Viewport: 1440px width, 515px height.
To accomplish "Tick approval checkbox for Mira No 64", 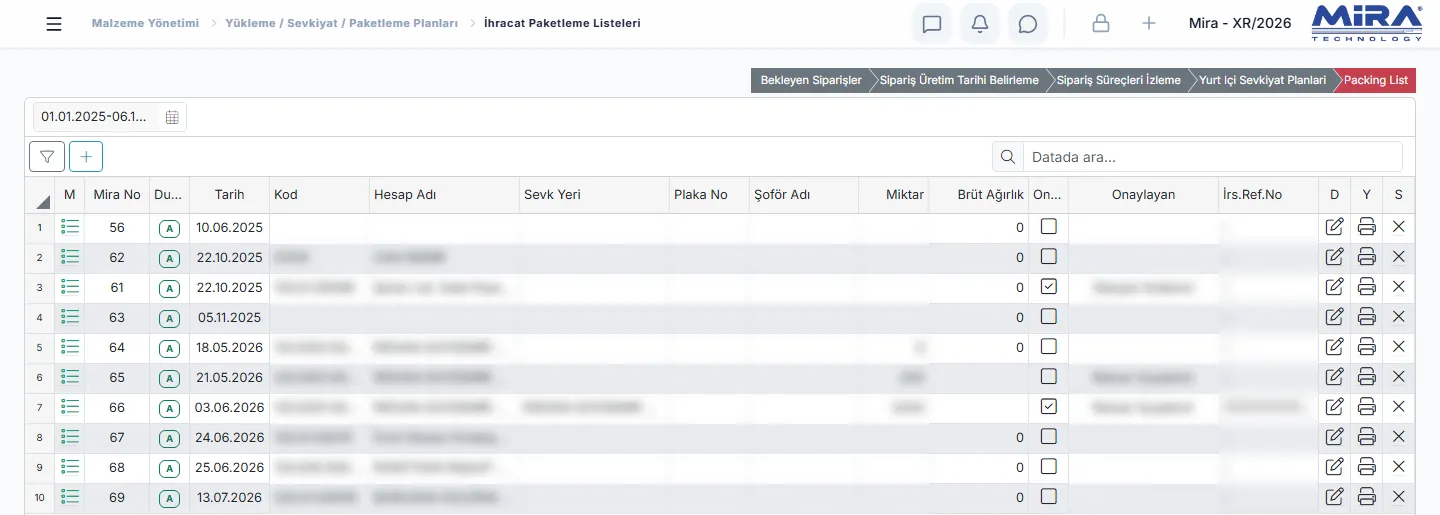I will [1048, 347].
